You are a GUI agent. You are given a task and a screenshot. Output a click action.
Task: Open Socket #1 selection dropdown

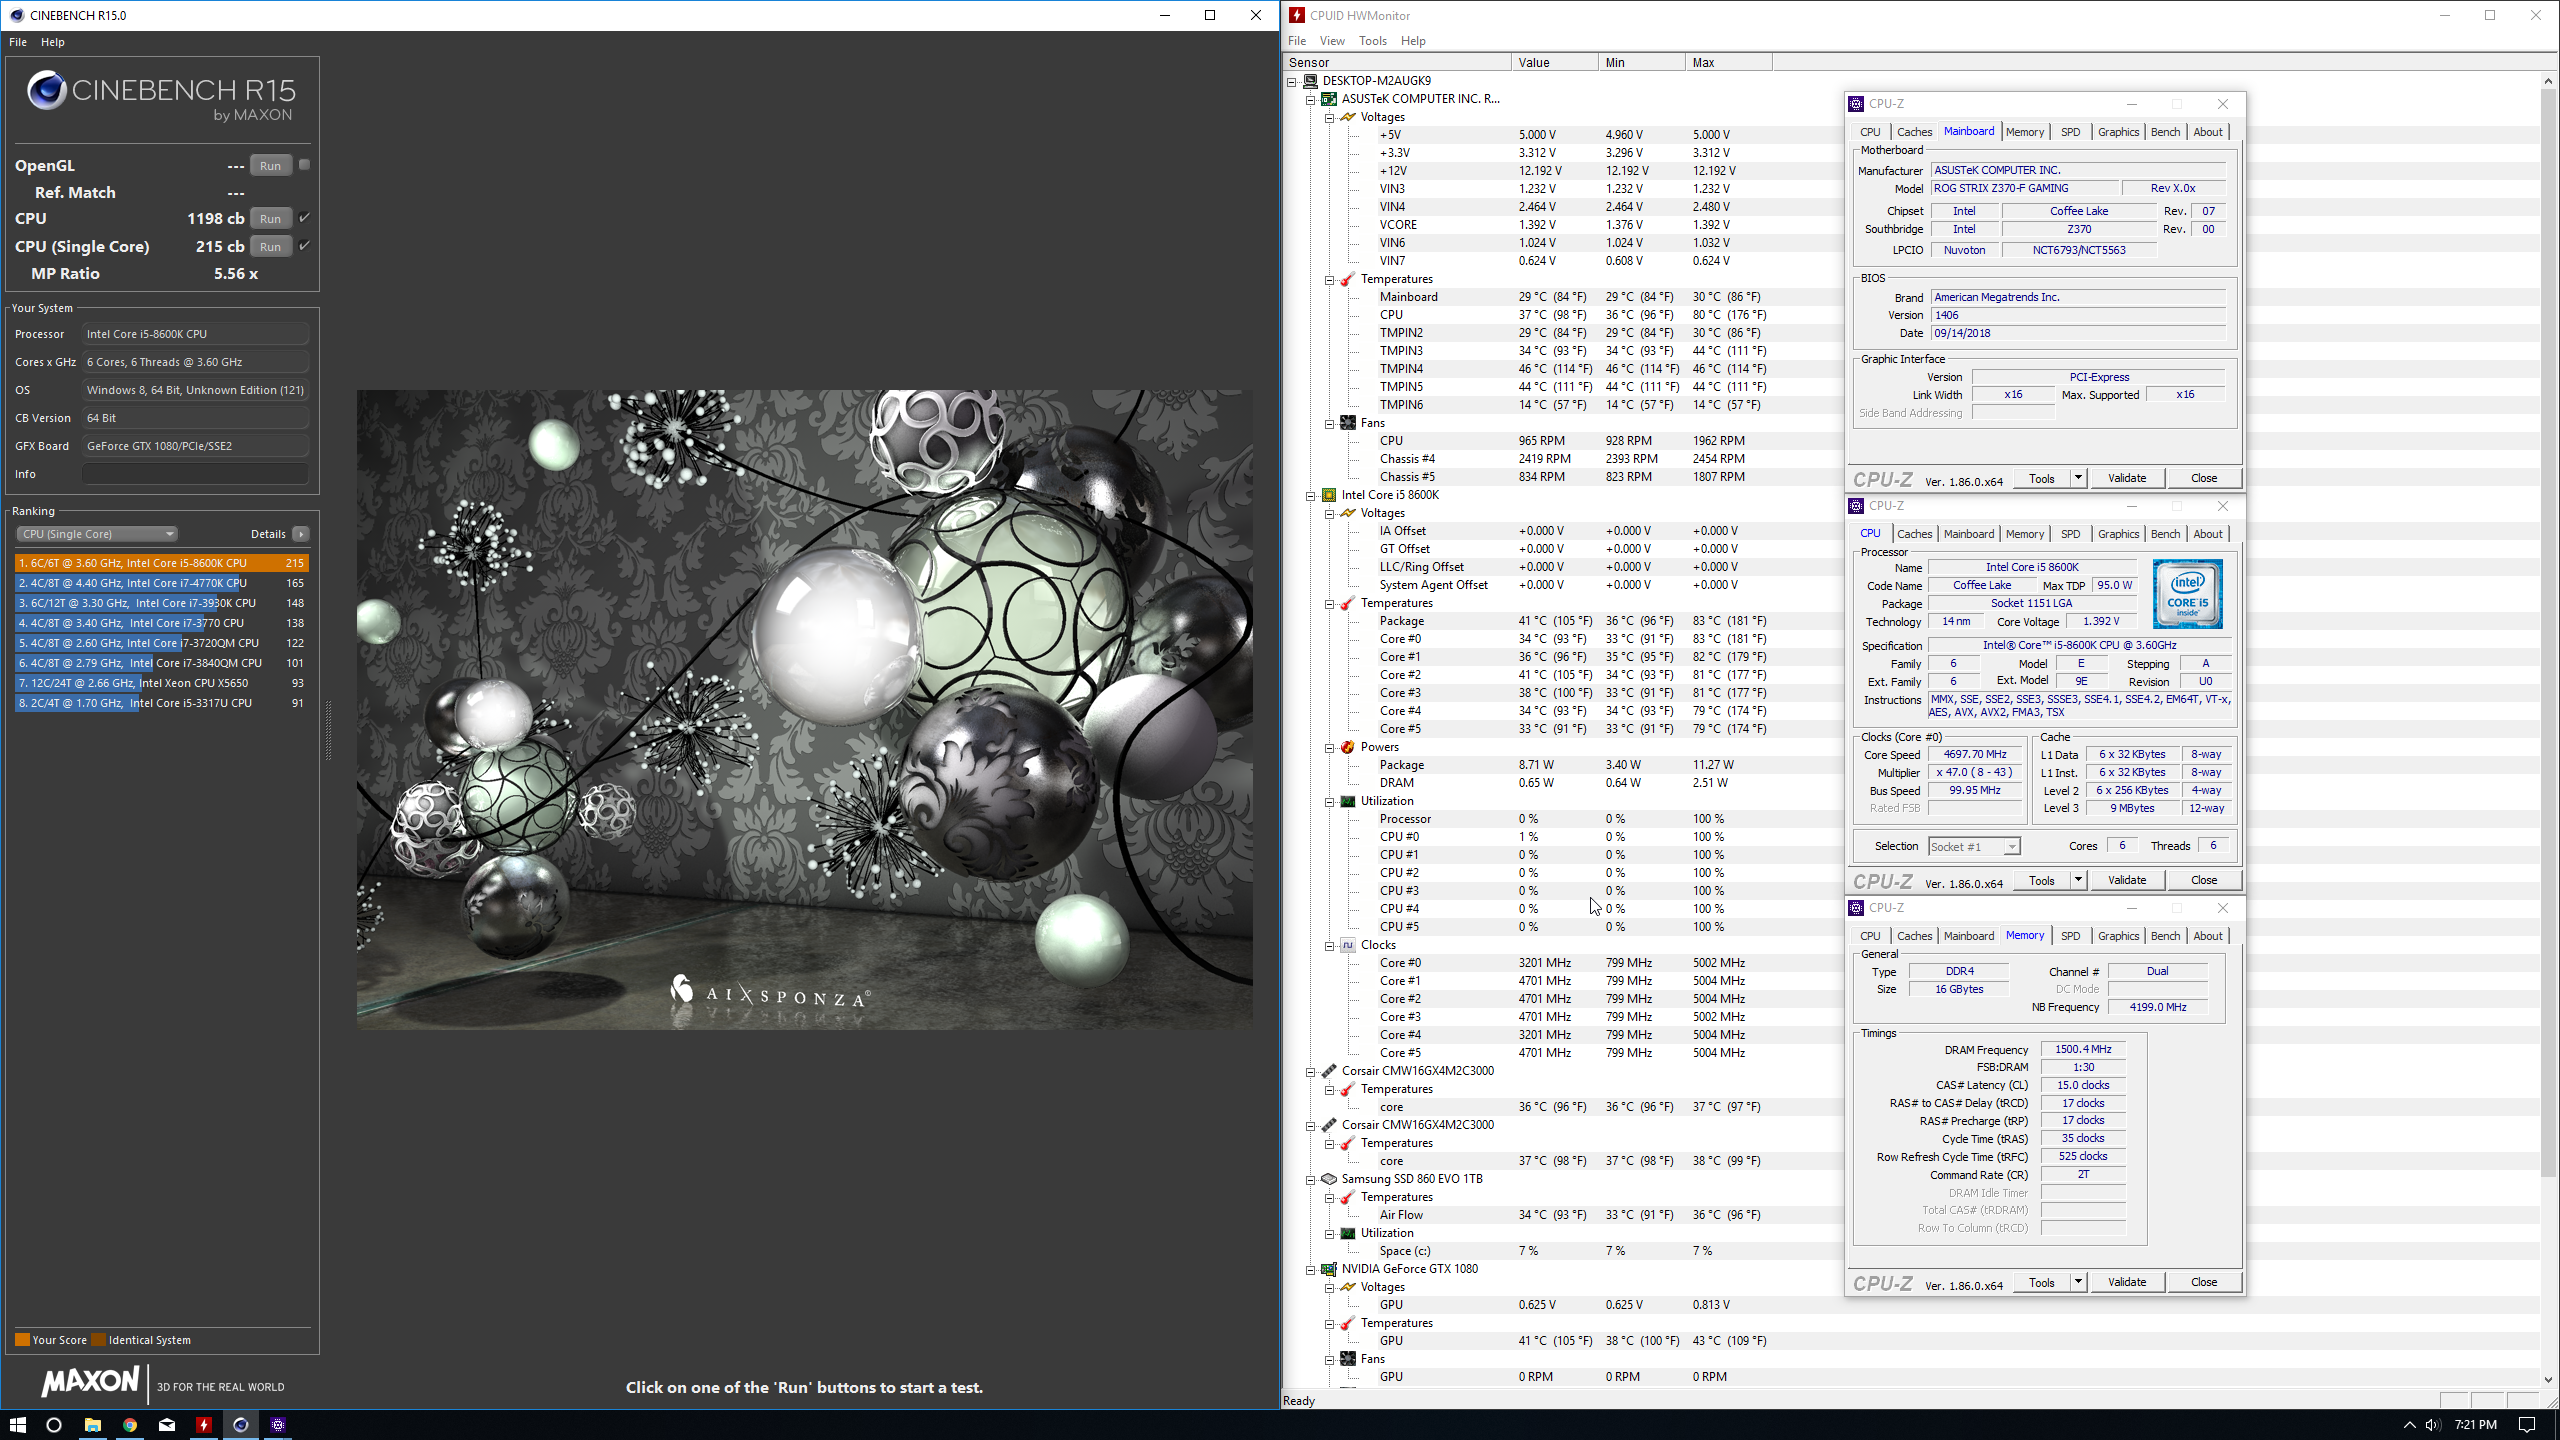(x=1974, y=846)
